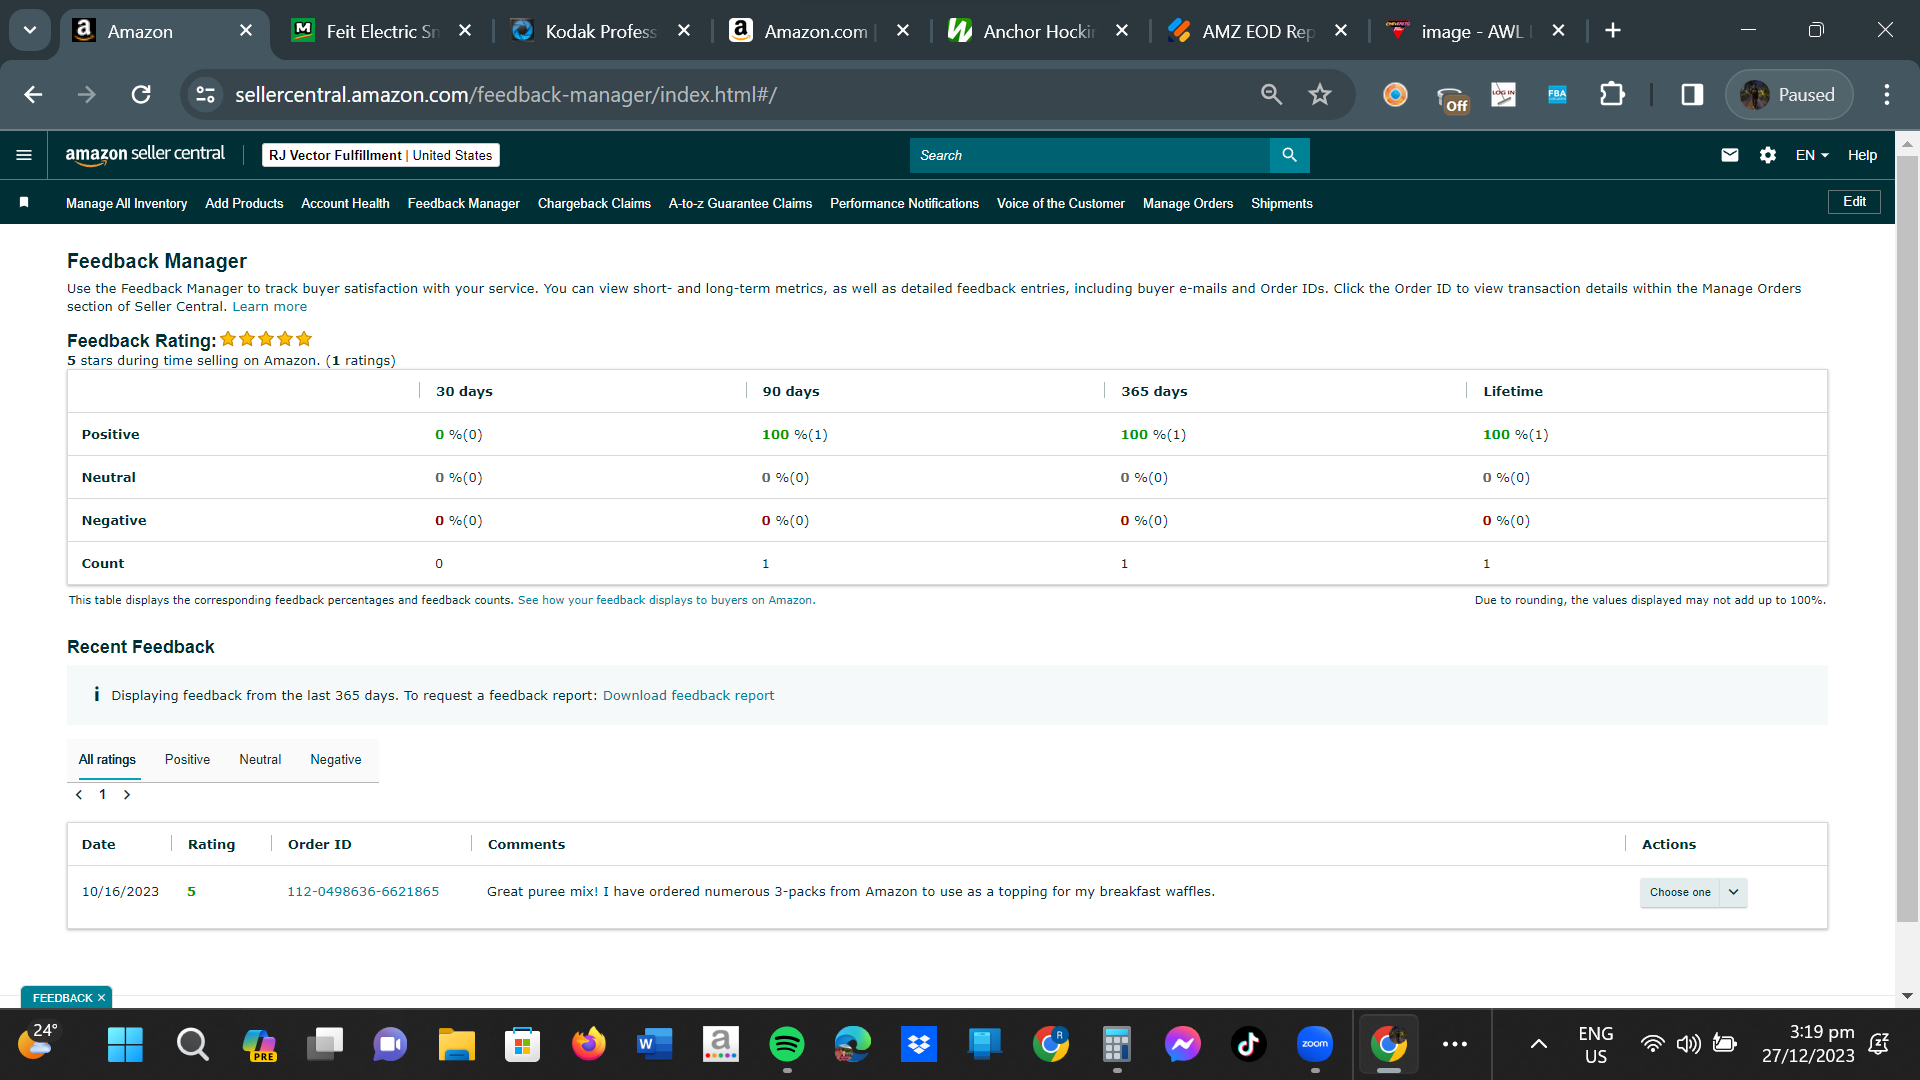This screenshot has width=1920, height=1080.
Task: Click the page vertical scrollbar
Action: pyautogui.click(x=1907, y=540)
